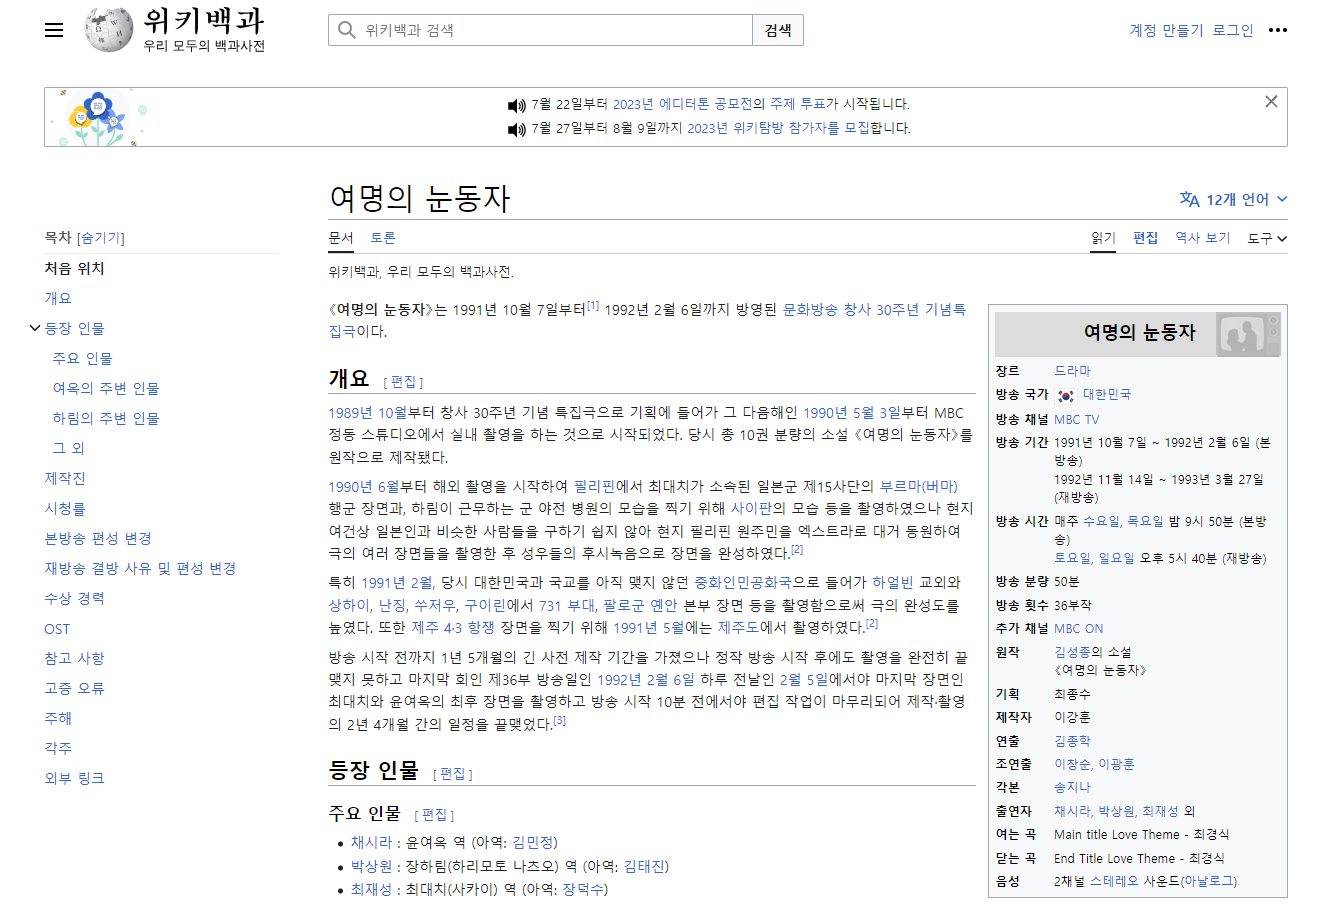
Task: Jump to 여옥의 주변 인물 section
Action: pyautogui.click(x=105, y=388)
